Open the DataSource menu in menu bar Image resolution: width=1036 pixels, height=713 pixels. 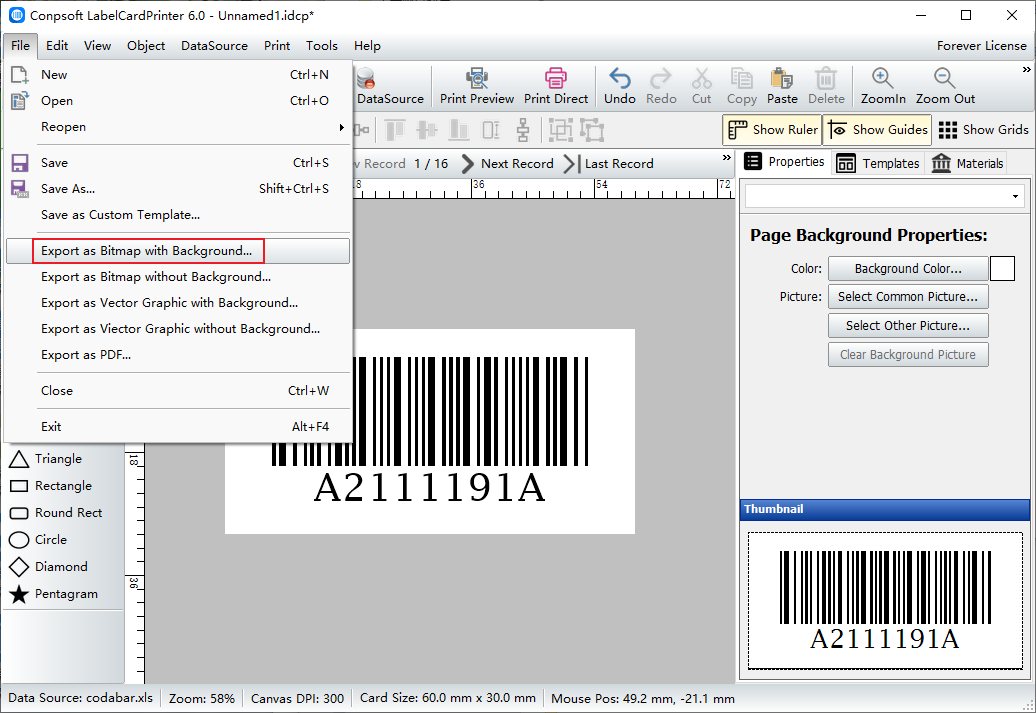coord(214,46)
